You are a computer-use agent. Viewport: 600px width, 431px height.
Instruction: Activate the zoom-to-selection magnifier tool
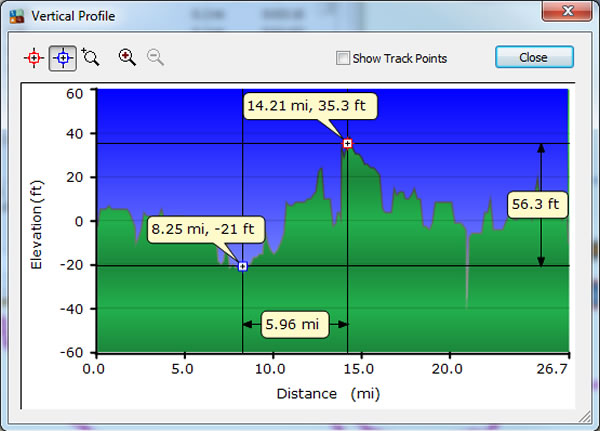91,57
